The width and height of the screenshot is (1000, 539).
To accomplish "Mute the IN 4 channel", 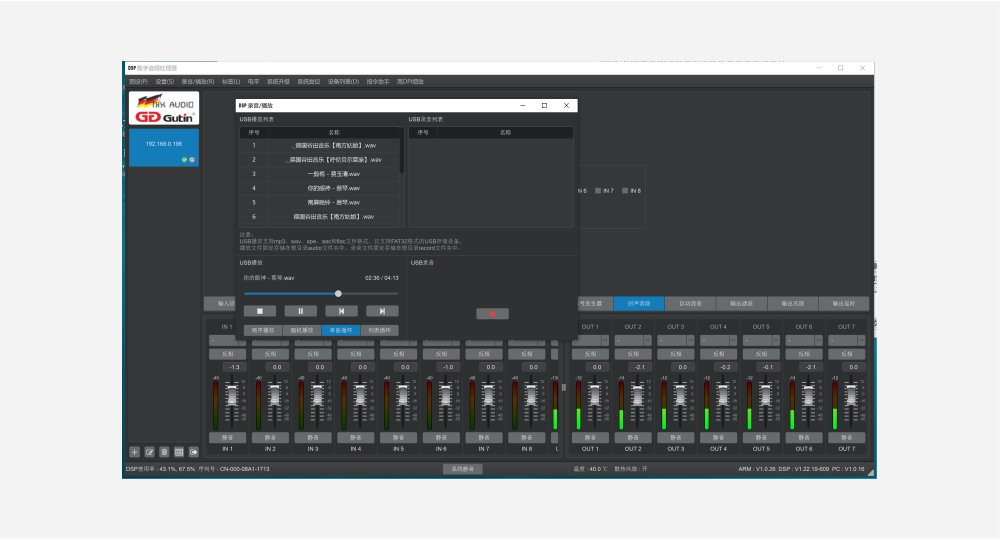I will (356, 438).
